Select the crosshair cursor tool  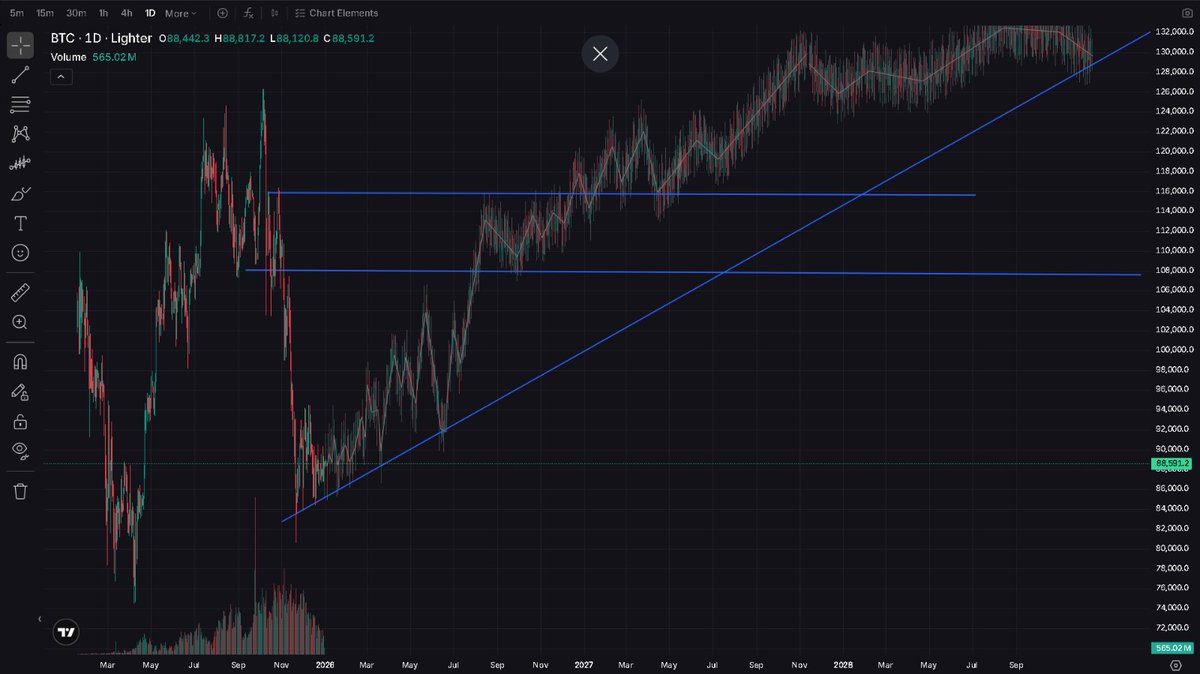click(x=20, y=45)
